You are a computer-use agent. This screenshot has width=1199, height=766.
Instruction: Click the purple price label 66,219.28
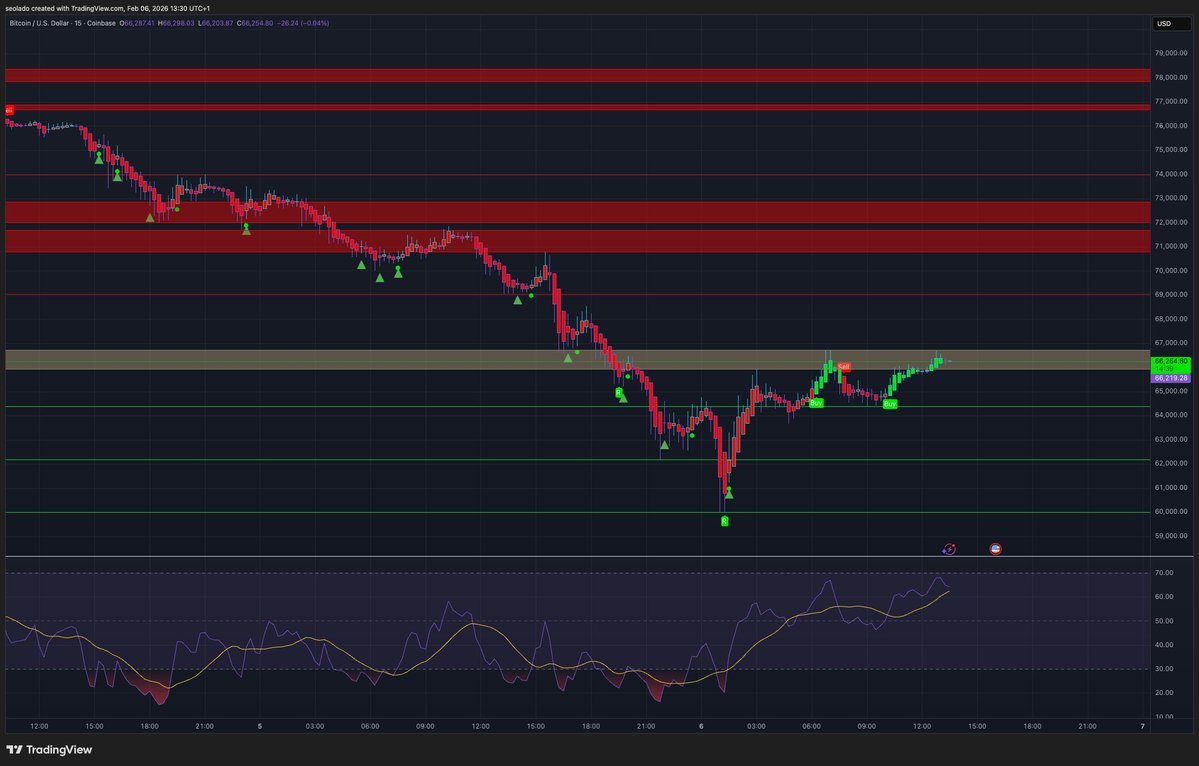point(1171,378)
